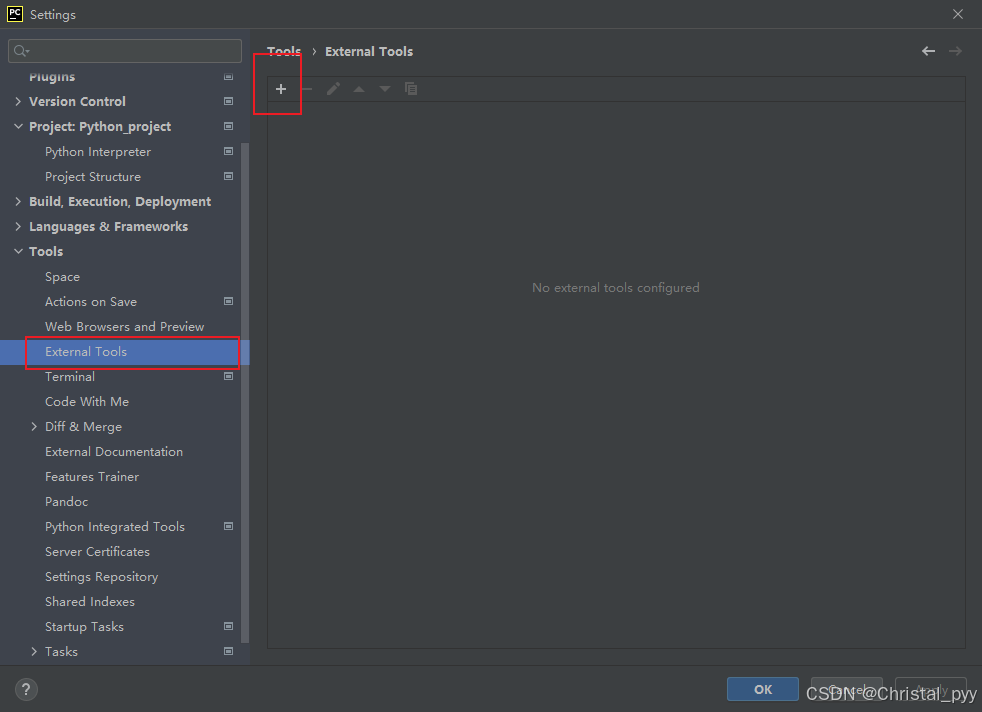
Task: Click the project-level icon beside Version Control
Action: (229, 101)
